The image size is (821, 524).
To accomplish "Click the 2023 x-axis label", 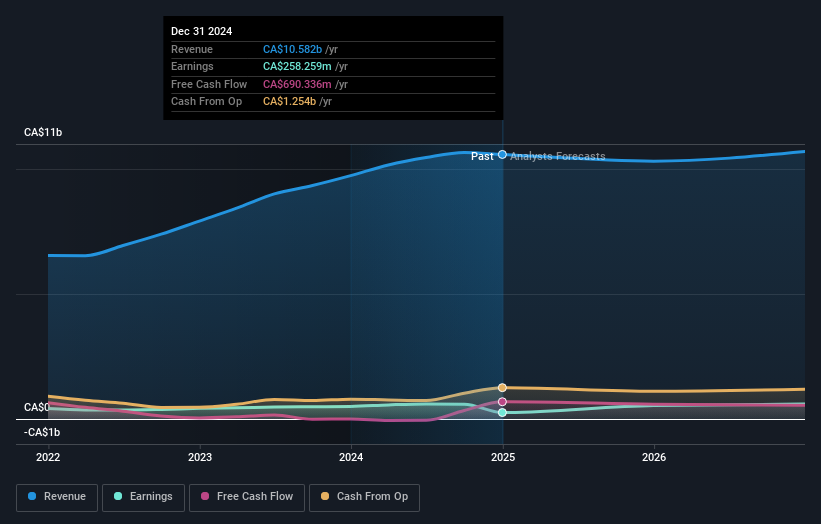I will point(200,458).
